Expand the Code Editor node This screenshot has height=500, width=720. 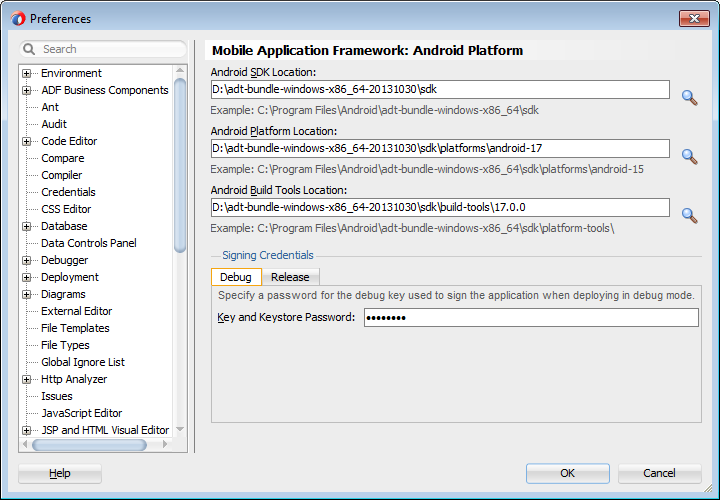point(27,141)
